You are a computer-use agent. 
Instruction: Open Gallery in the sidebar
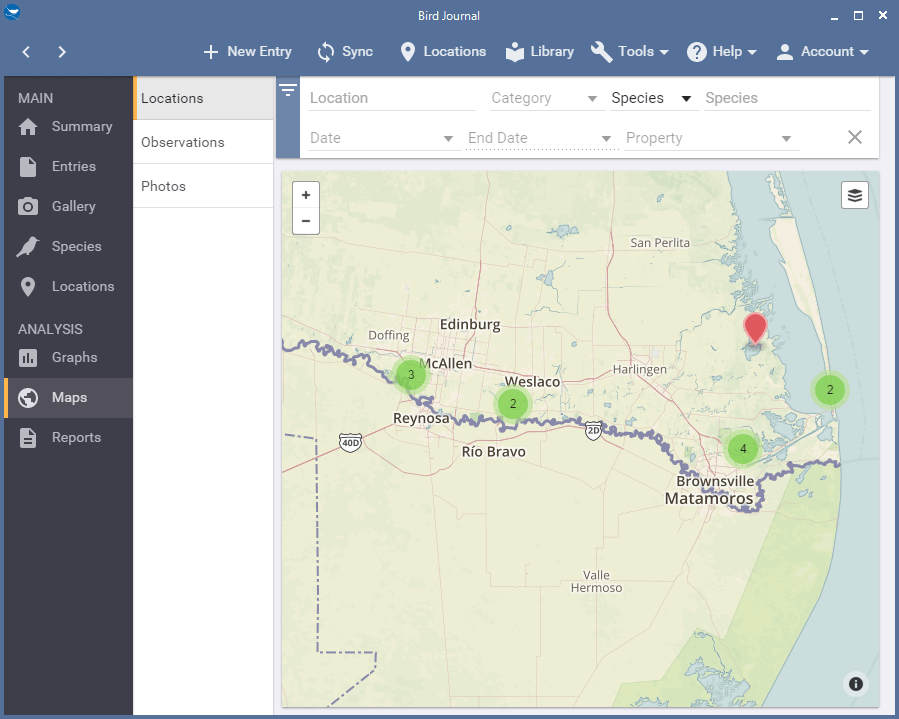68,206
